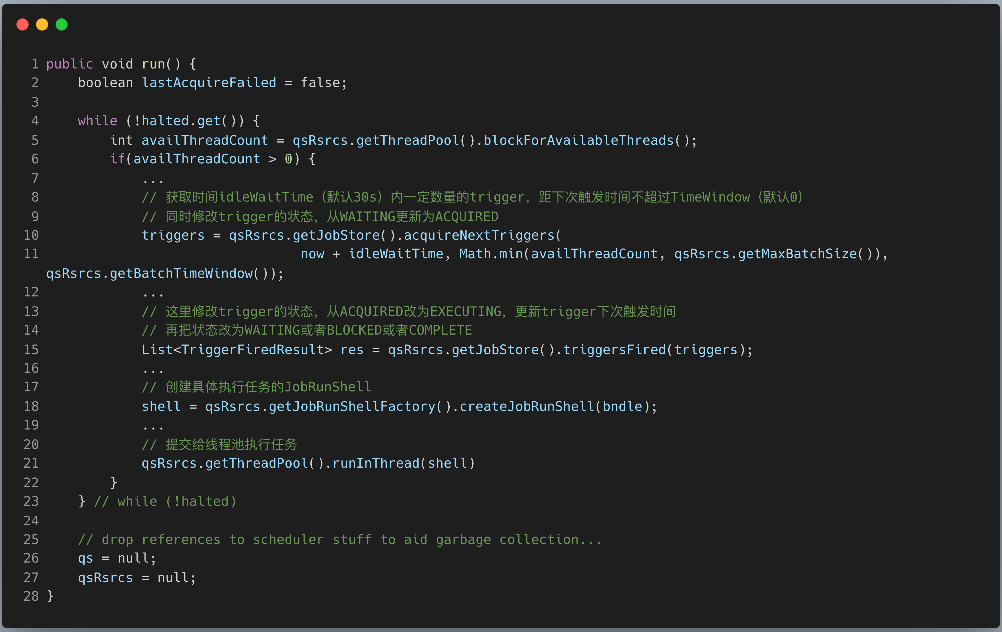Click 'runInThread(shell)' on line 21
Viewport: 1002px width, 632px height.
(x=404, y=463)
